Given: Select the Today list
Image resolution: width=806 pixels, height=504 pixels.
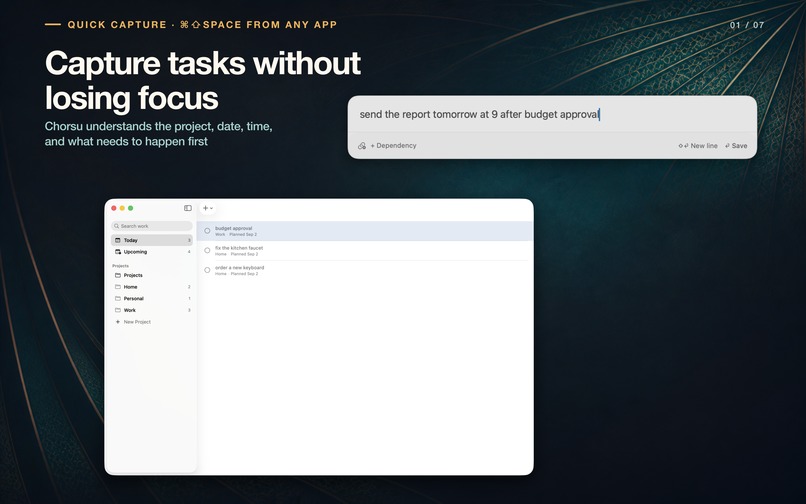Looking at the screenshot, I should click(x=152, y=240).
